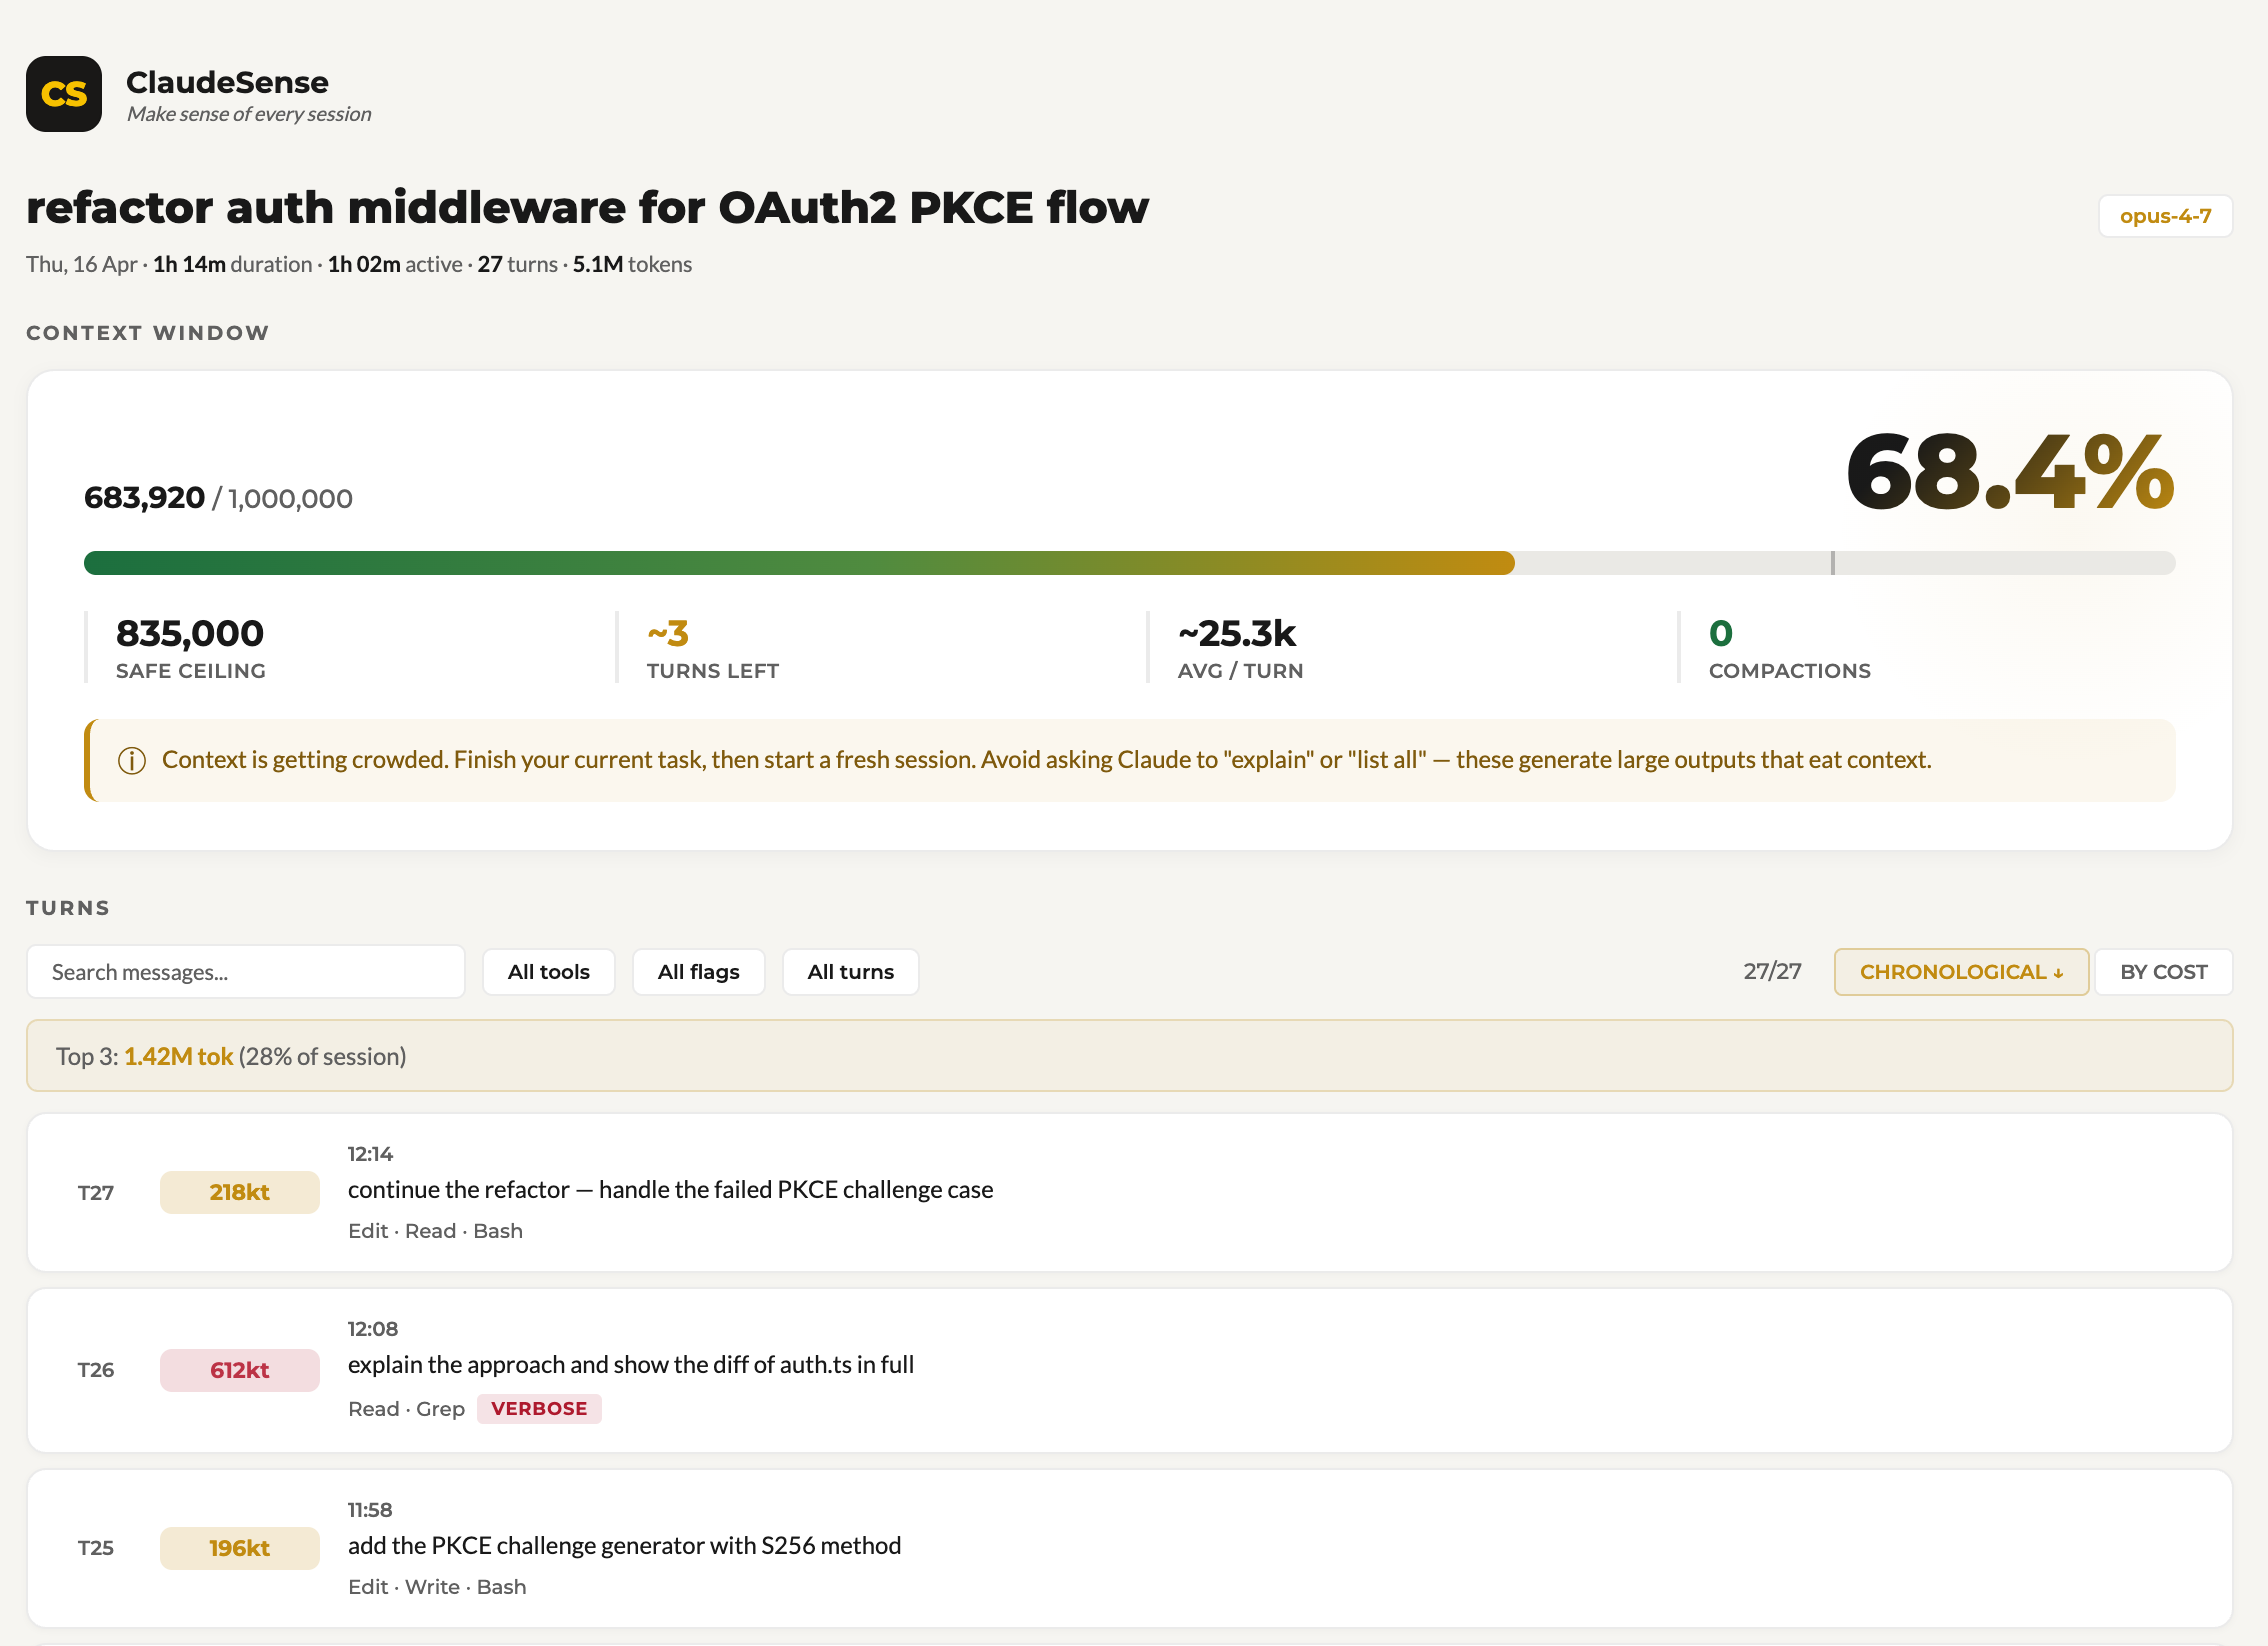Open the All flags filter dropdown
Viewport: 2268px width, 1646px height.
pos(698,972)
